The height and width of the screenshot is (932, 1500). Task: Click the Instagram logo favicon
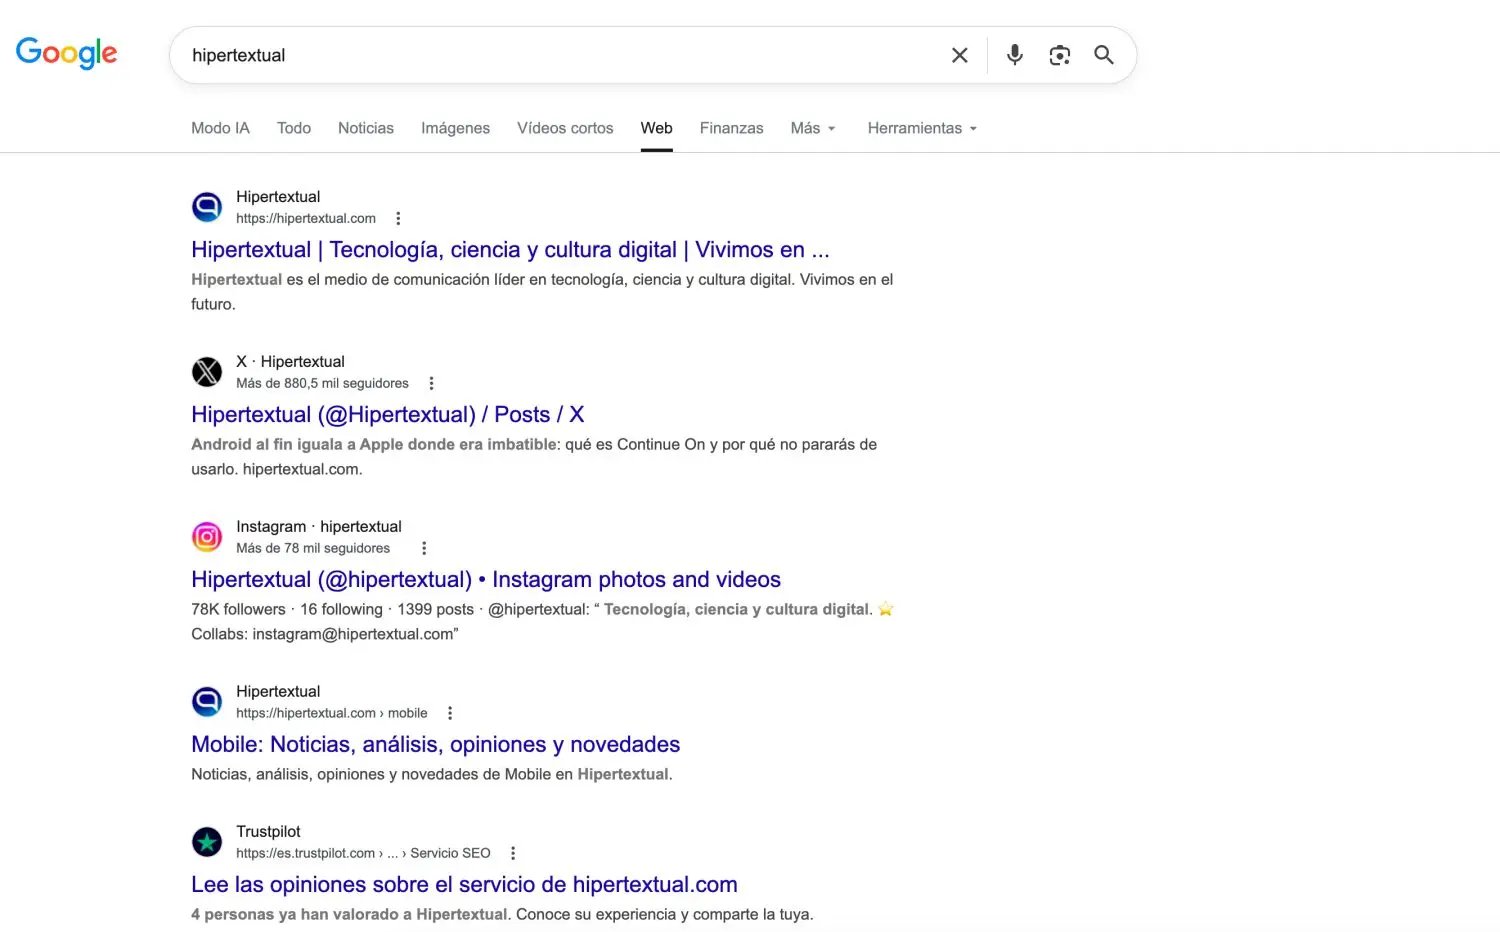207,537
